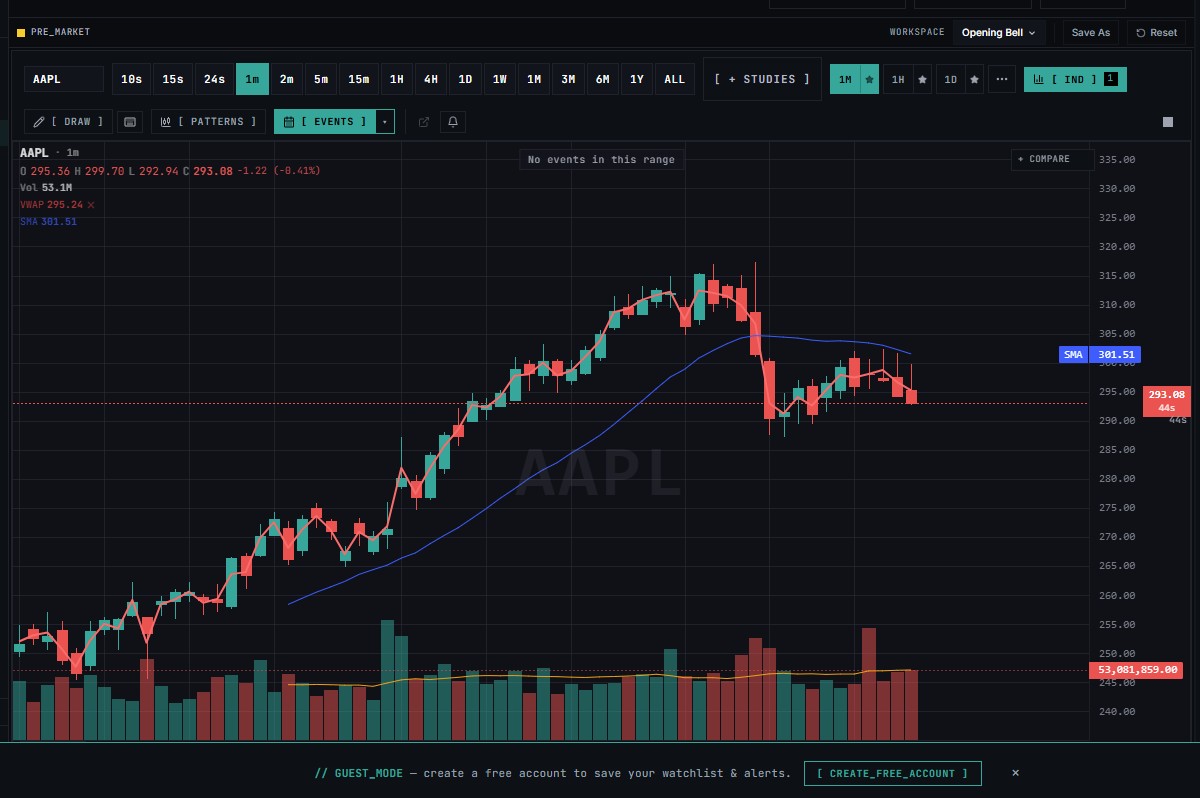
Task: Click the VWAP 295.24 legend entry
Action: coord(51,205)
